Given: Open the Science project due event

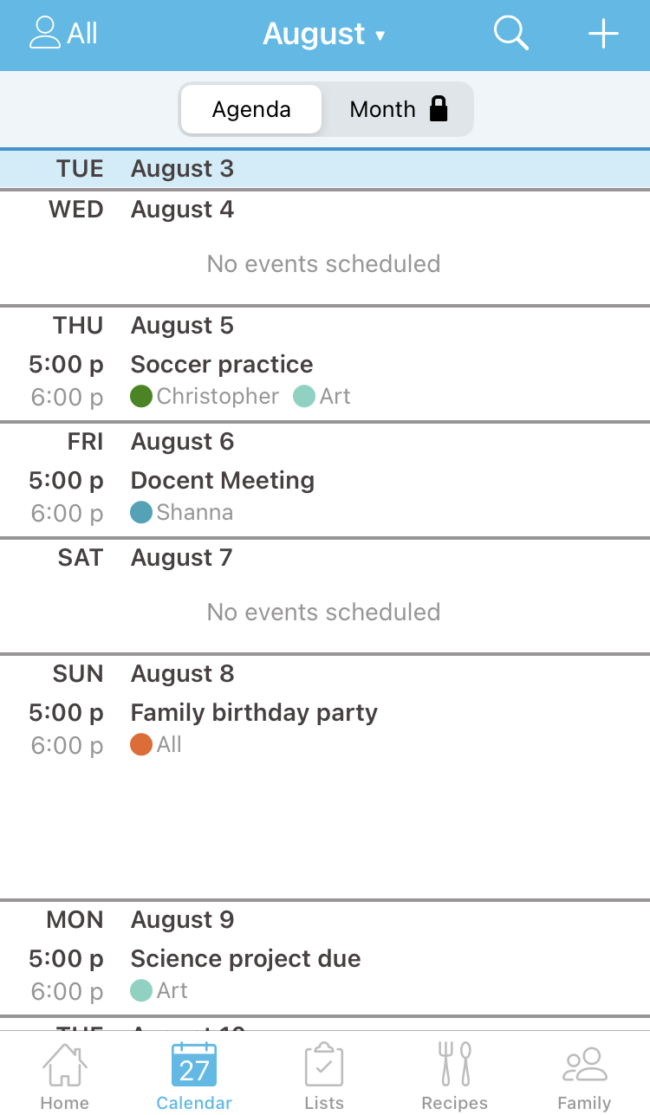Looking at the screenshot, I should (x=246, y=958).
